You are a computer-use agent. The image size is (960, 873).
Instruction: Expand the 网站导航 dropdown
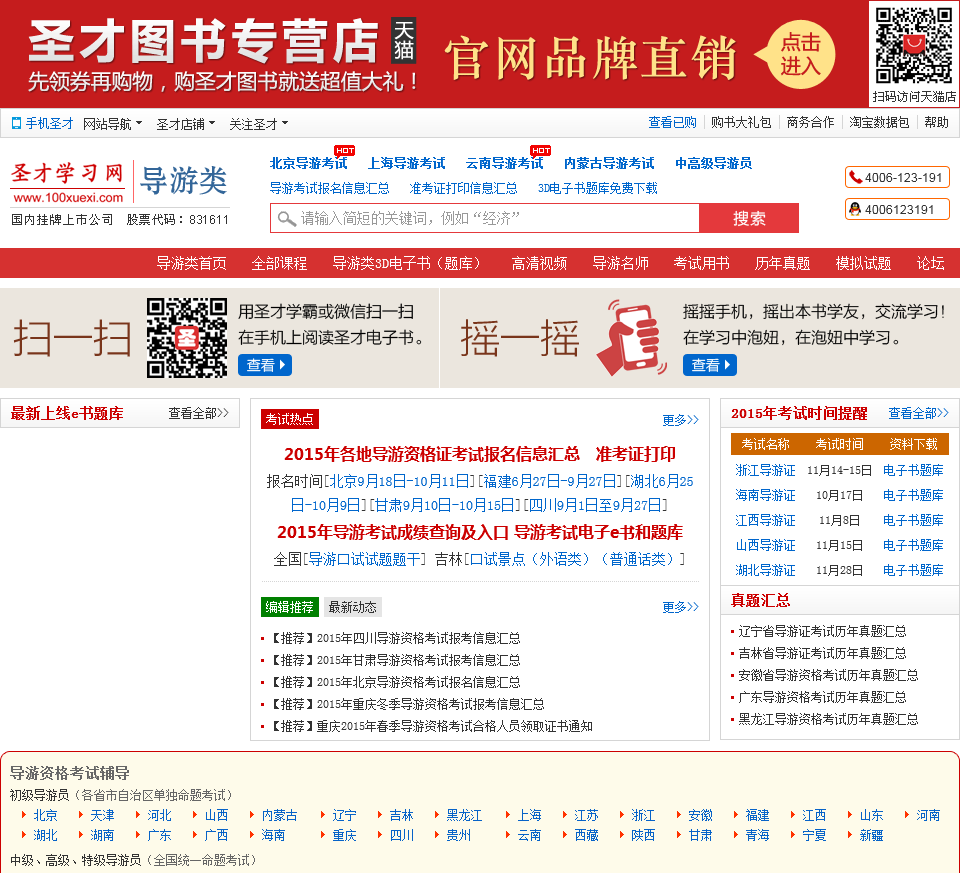(x=112, y=124)
